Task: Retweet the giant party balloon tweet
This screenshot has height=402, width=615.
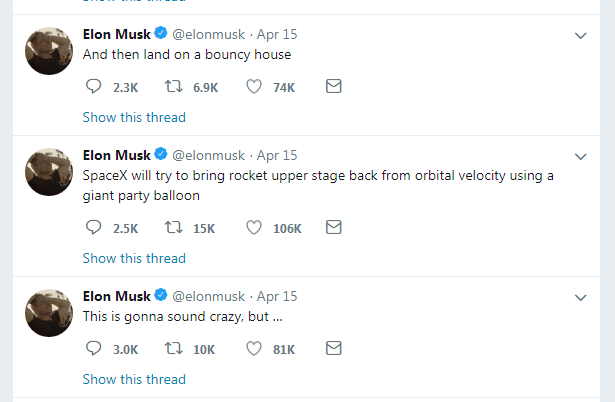Action: (x=172, y=228)
